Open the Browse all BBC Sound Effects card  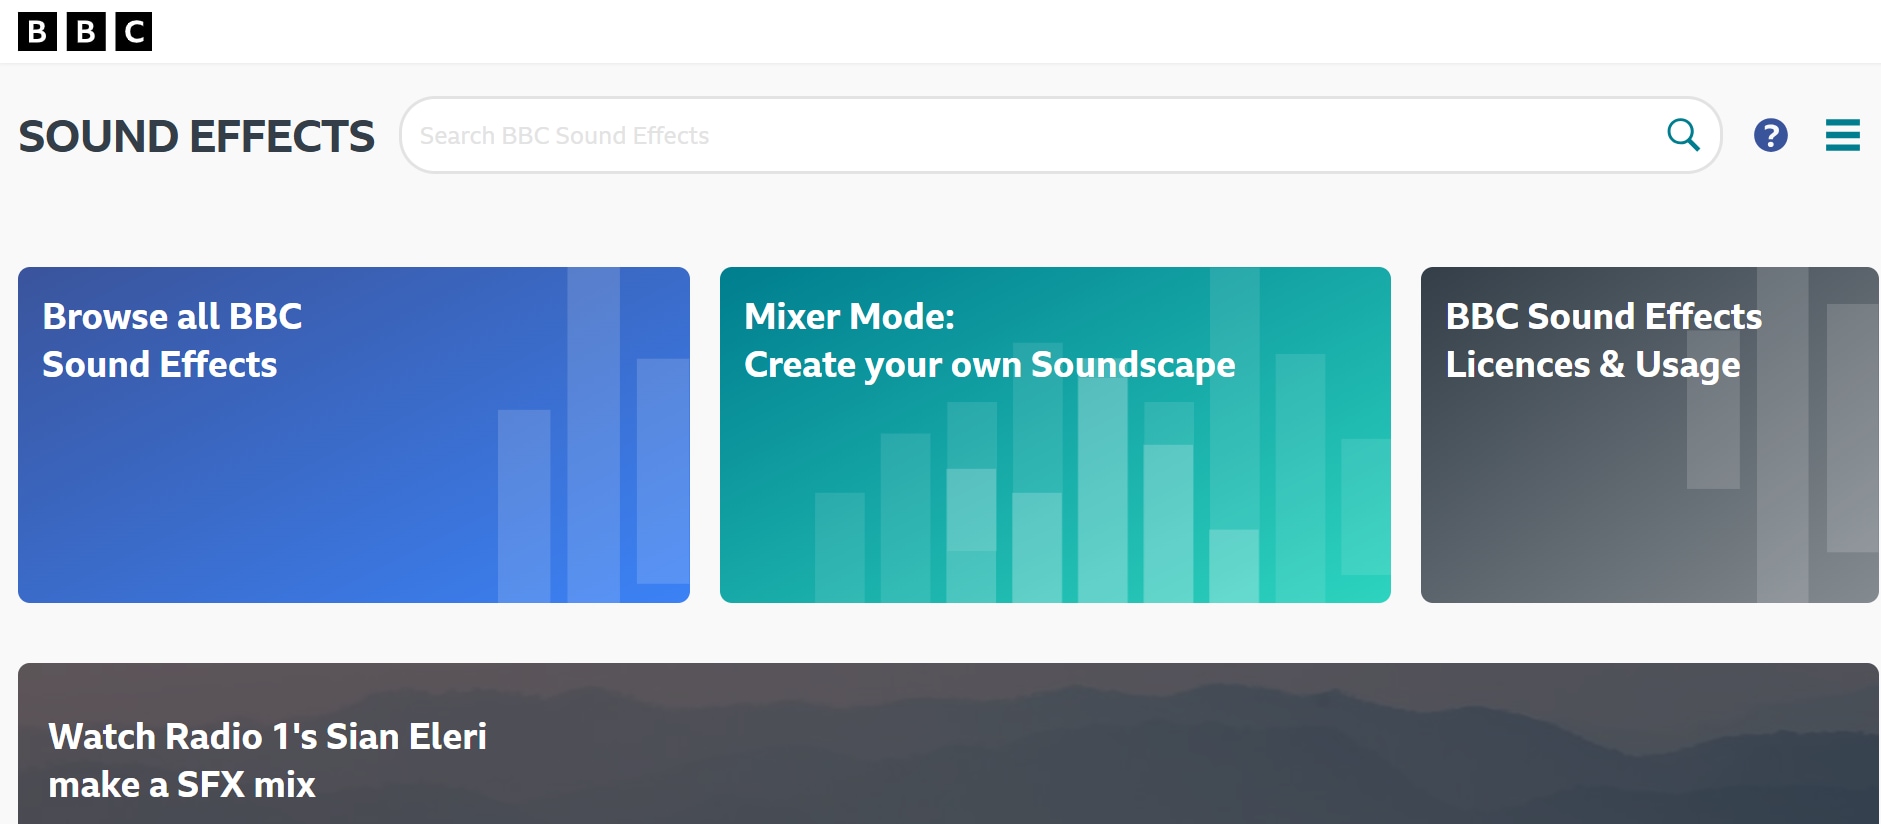pyautogui.click(x=300, y=480)
